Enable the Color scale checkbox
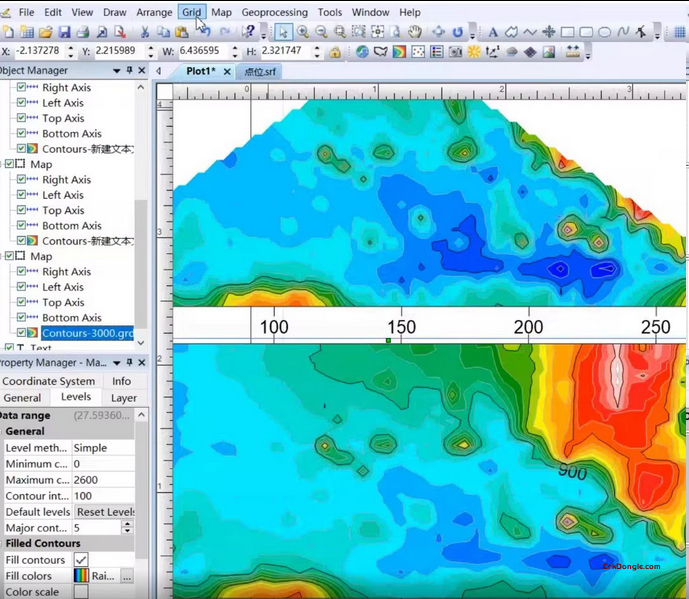Image resolution: width=689 pixels, height=599 pixels. [x=81, y=592]
